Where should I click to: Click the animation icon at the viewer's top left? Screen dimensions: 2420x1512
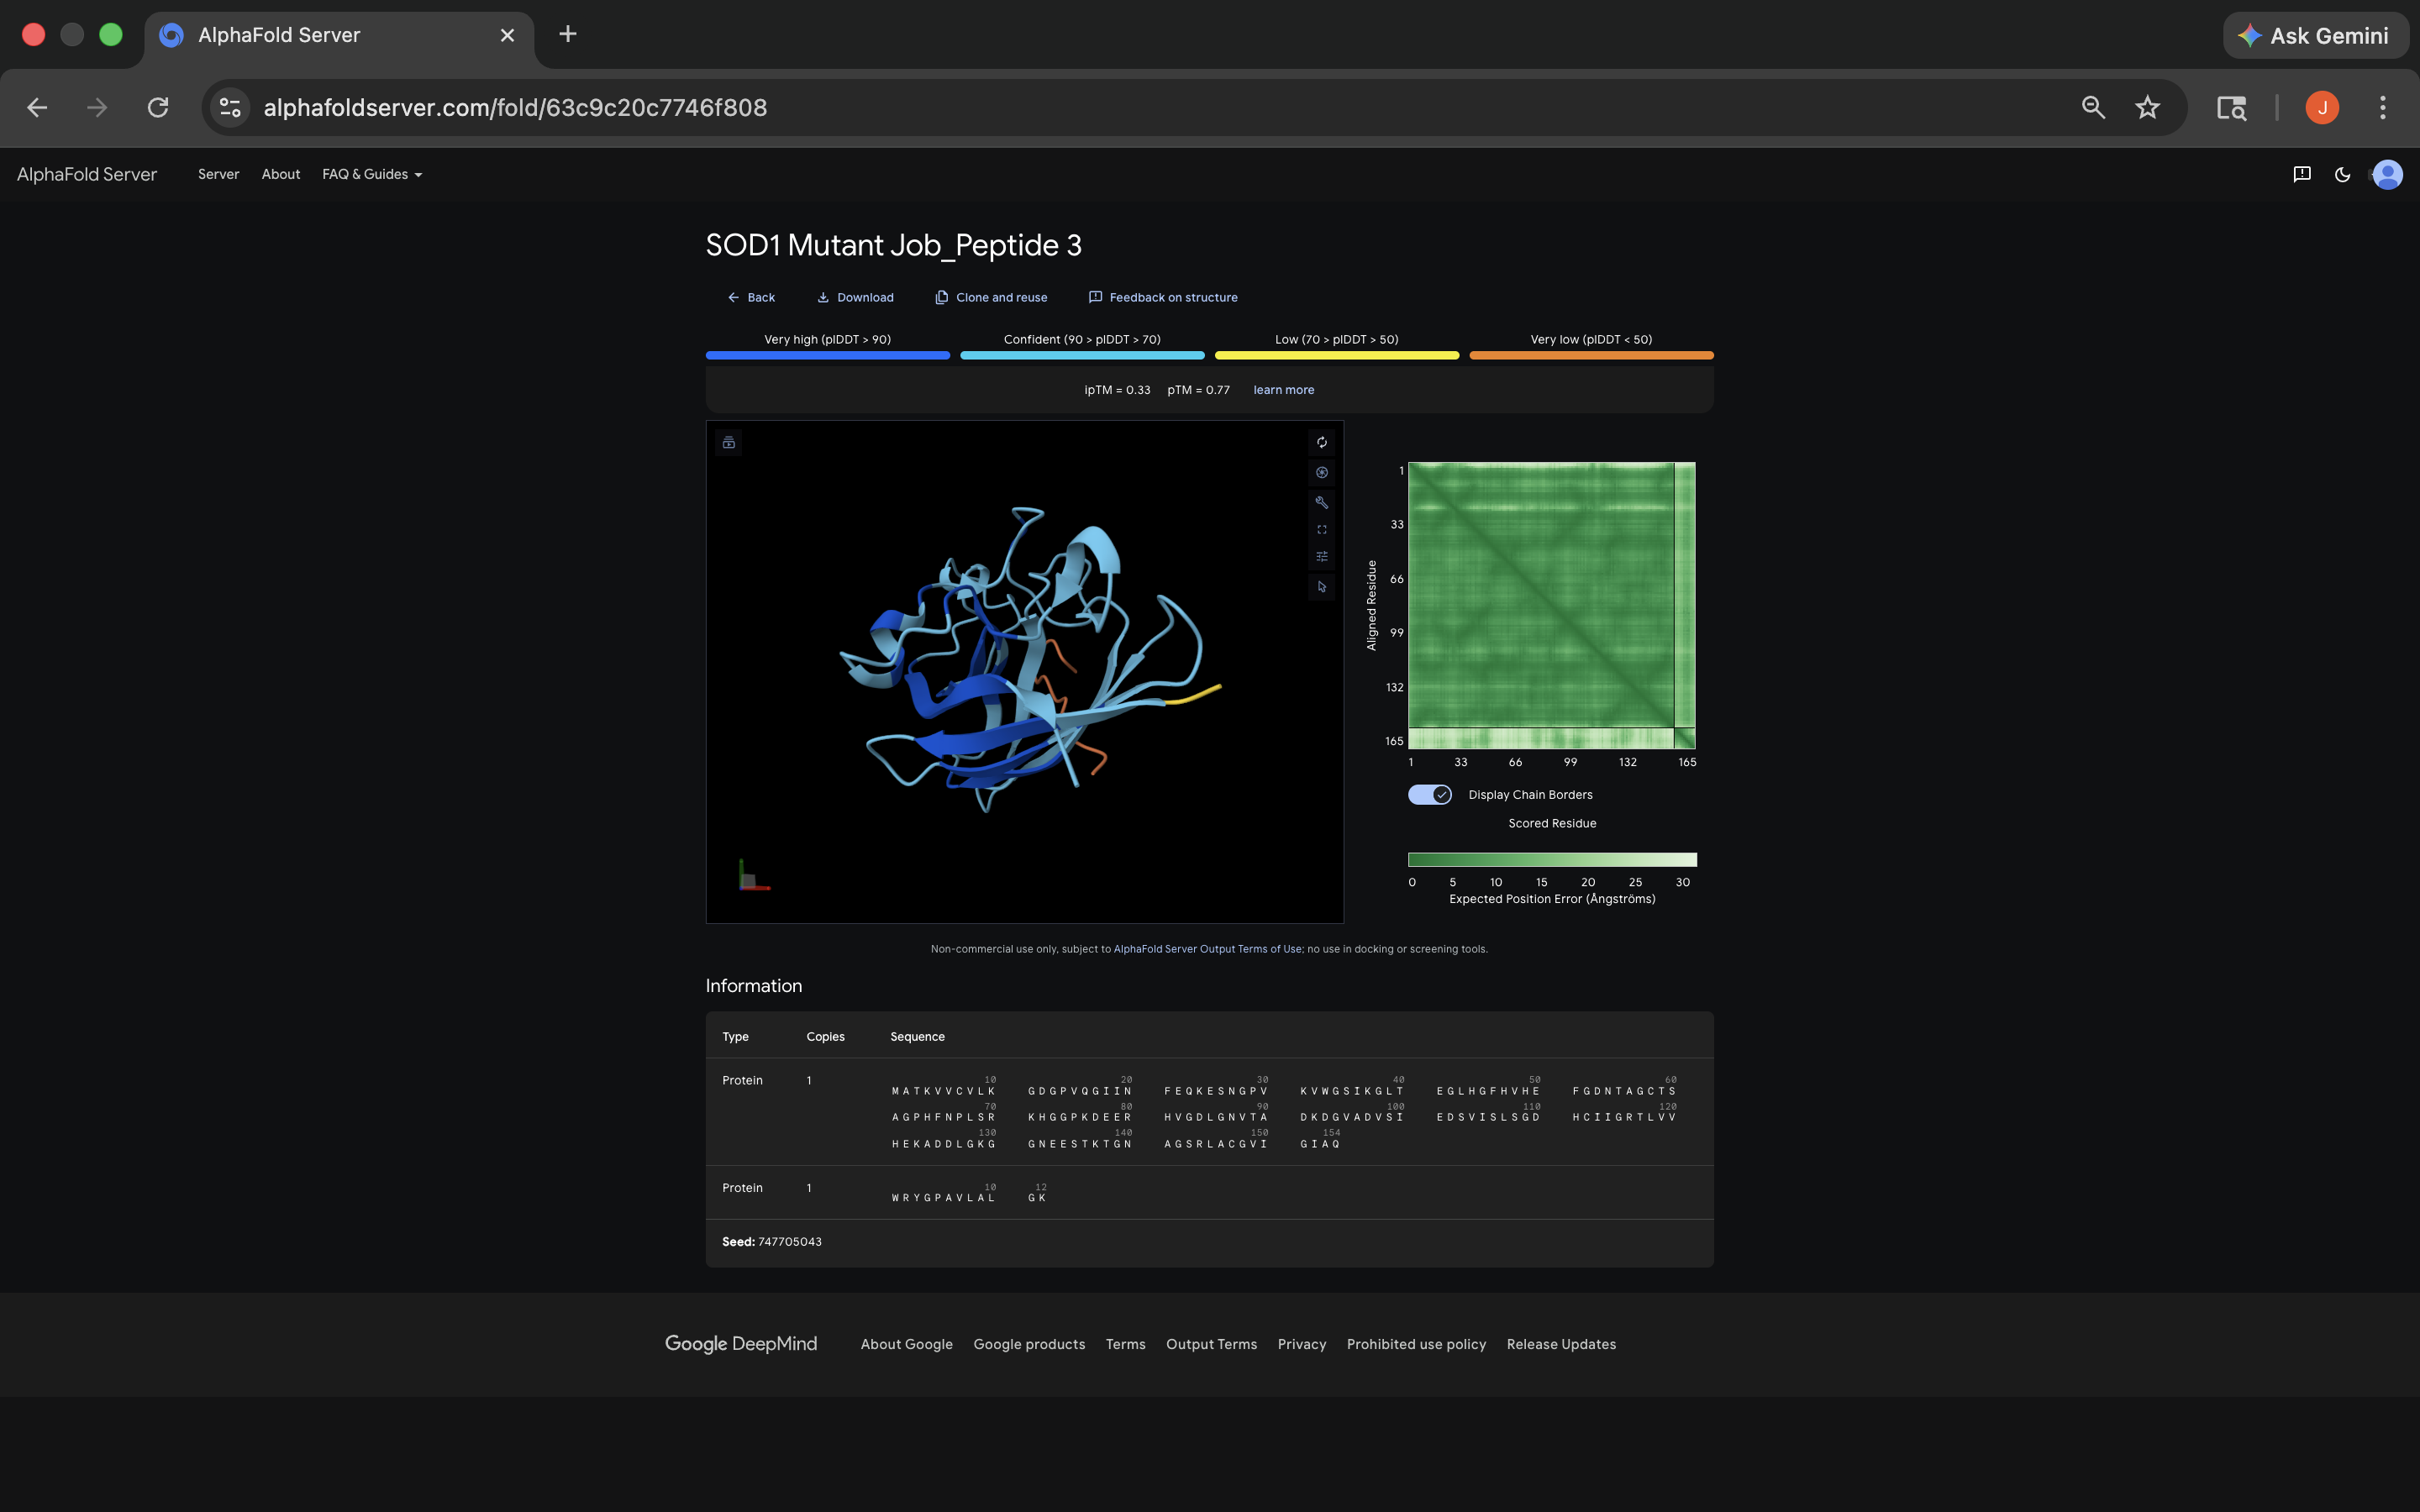coord(729,442)
